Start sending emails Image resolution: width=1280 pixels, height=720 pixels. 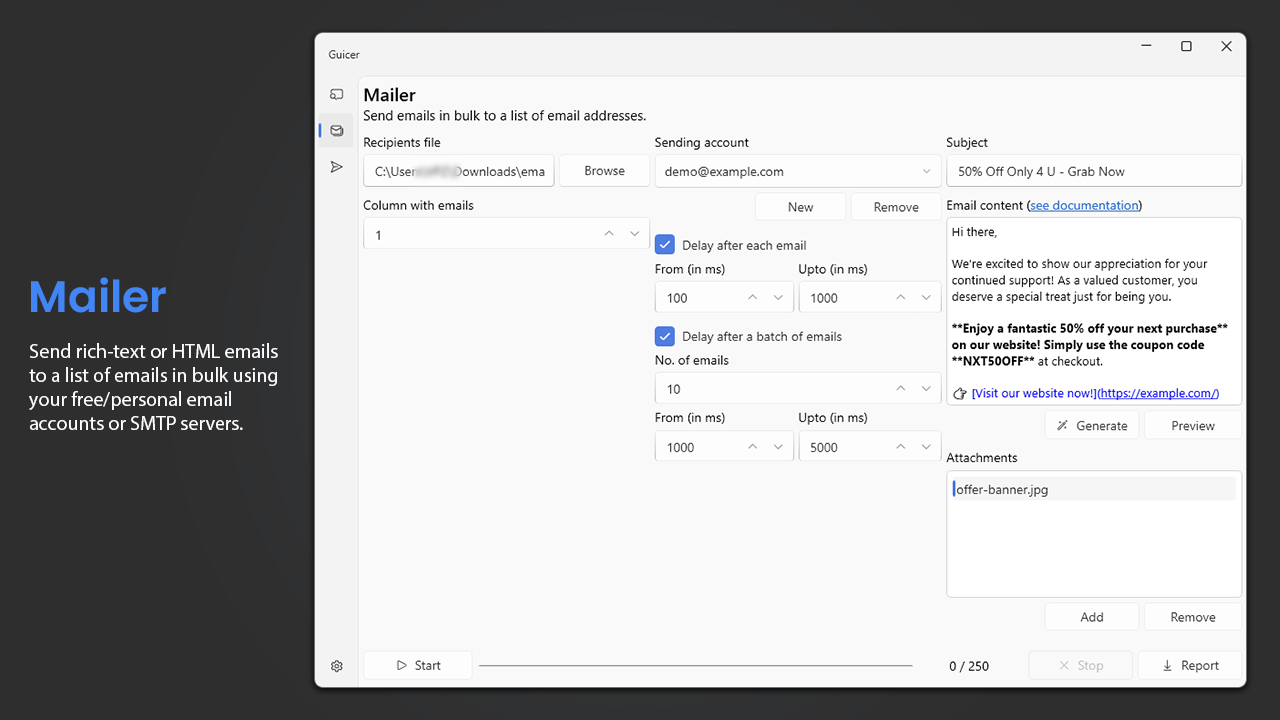418,665
